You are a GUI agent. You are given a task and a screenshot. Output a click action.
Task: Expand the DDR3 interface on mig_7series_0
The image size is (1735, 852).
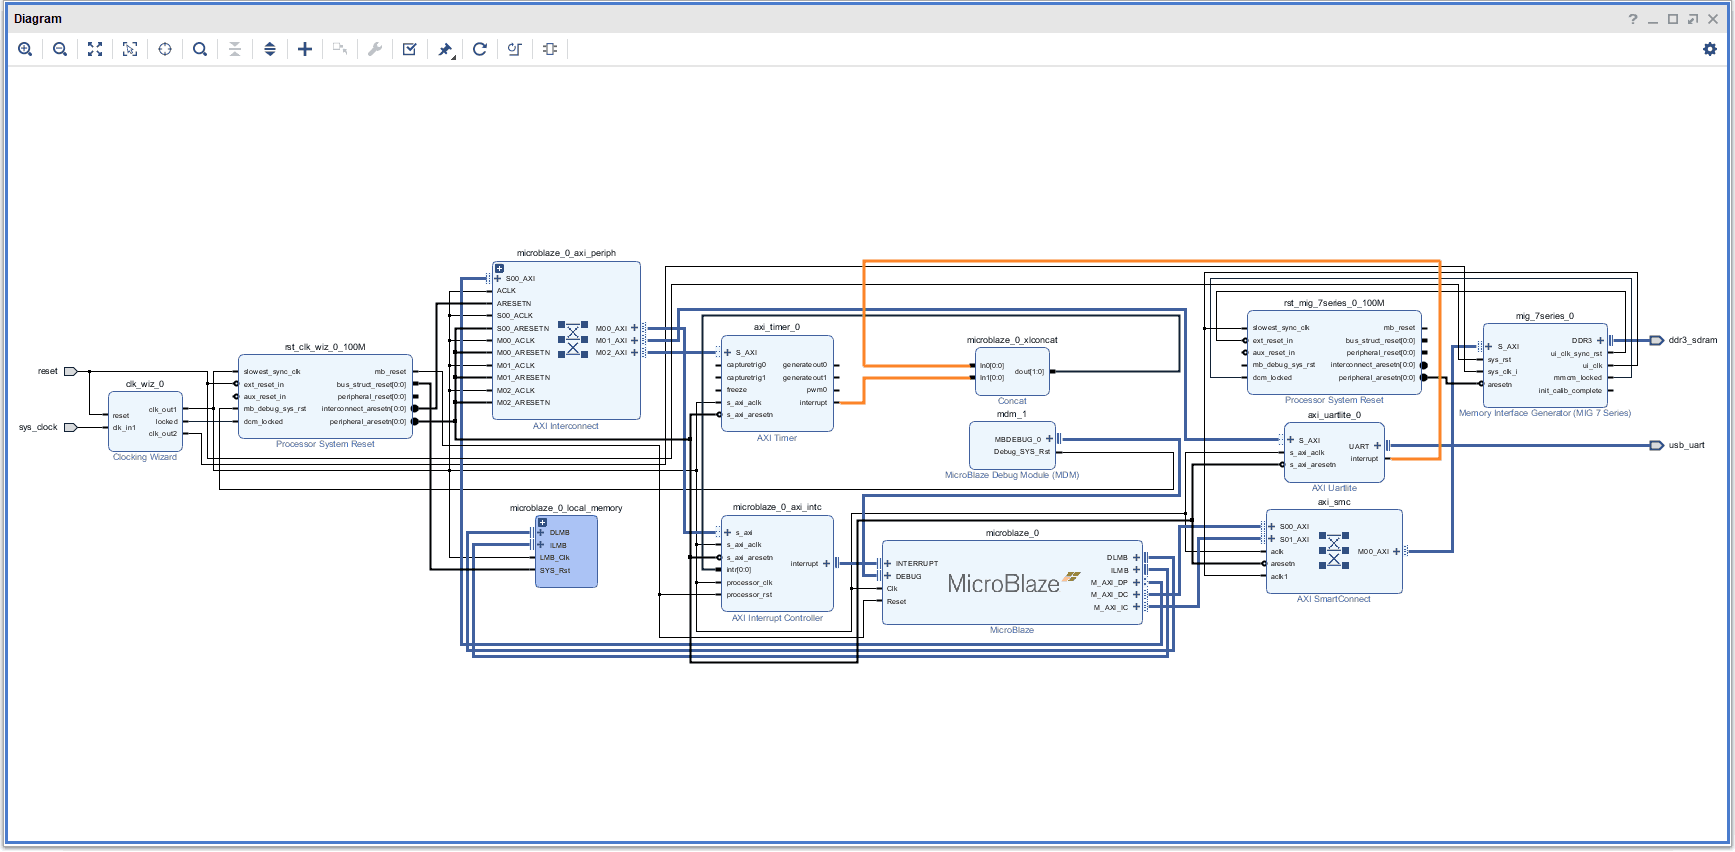pos(1600,341)
